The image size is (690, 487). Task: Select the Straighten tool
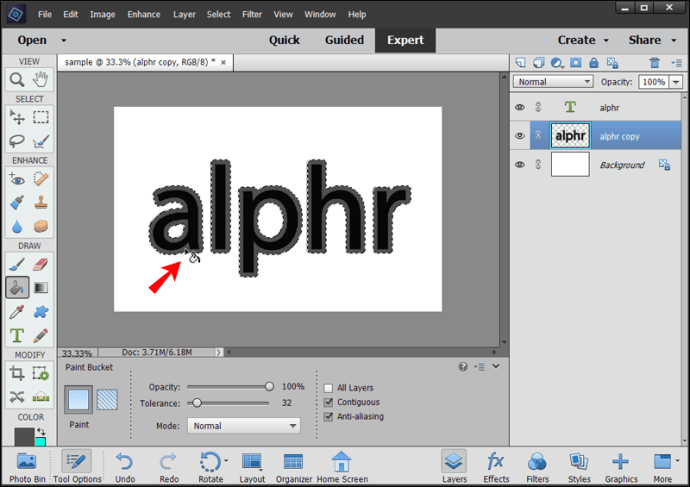click(40, 397)
